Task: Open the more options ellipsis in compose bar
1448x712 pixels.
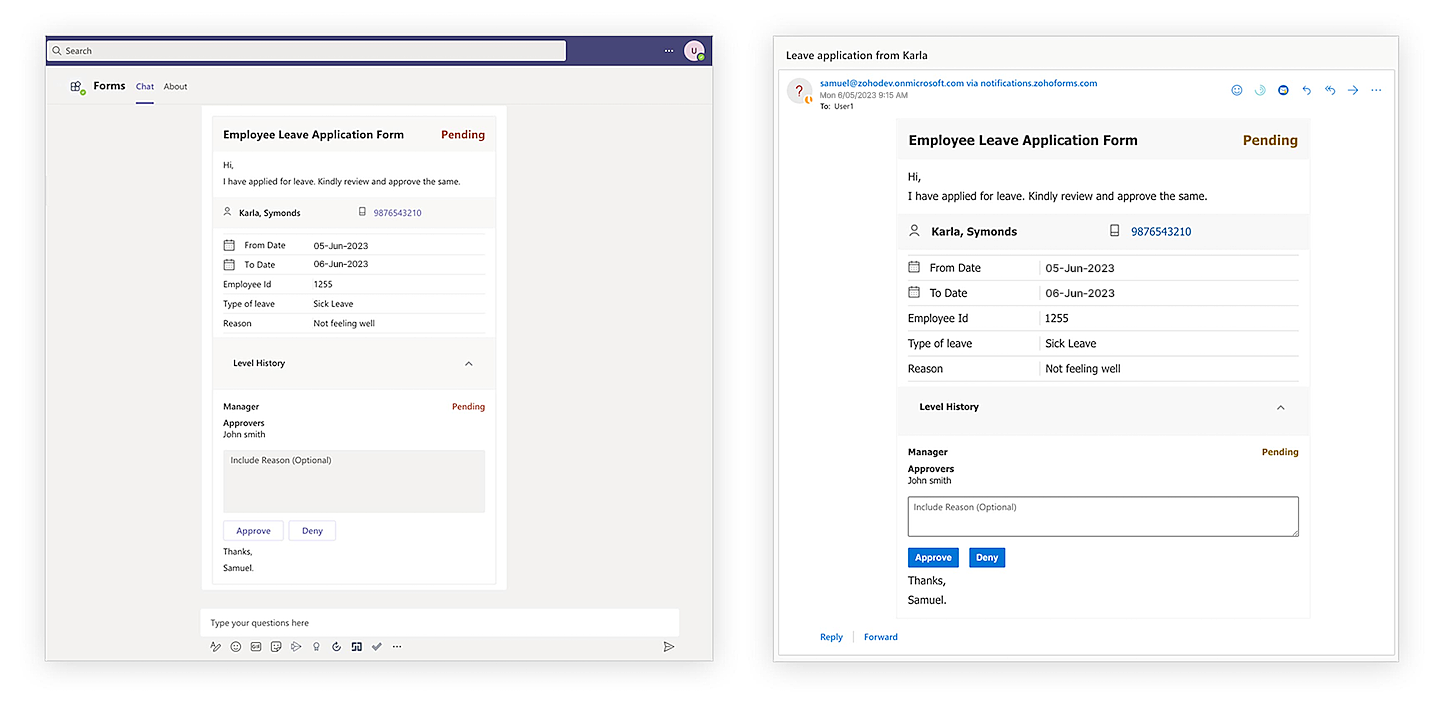Action: (397, 647)
